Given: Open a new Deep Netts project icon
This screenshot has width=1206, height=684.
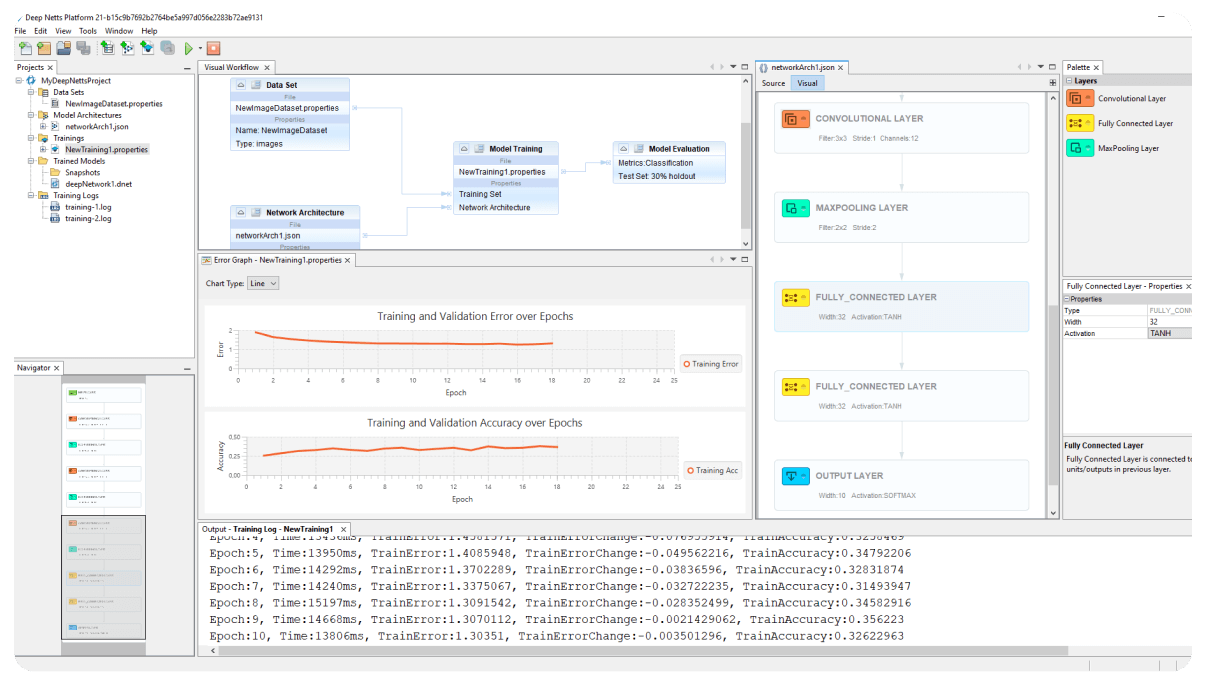Looking at the screenshot, I should (43, 47).
